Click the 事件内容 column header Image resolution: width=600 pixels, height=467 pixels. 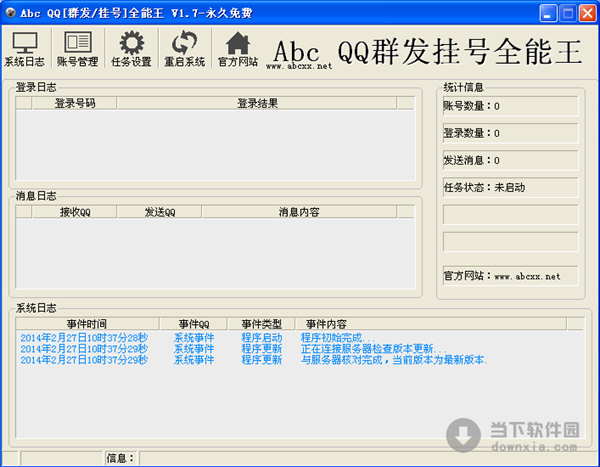pyautogui.click(x=431, y=324)
